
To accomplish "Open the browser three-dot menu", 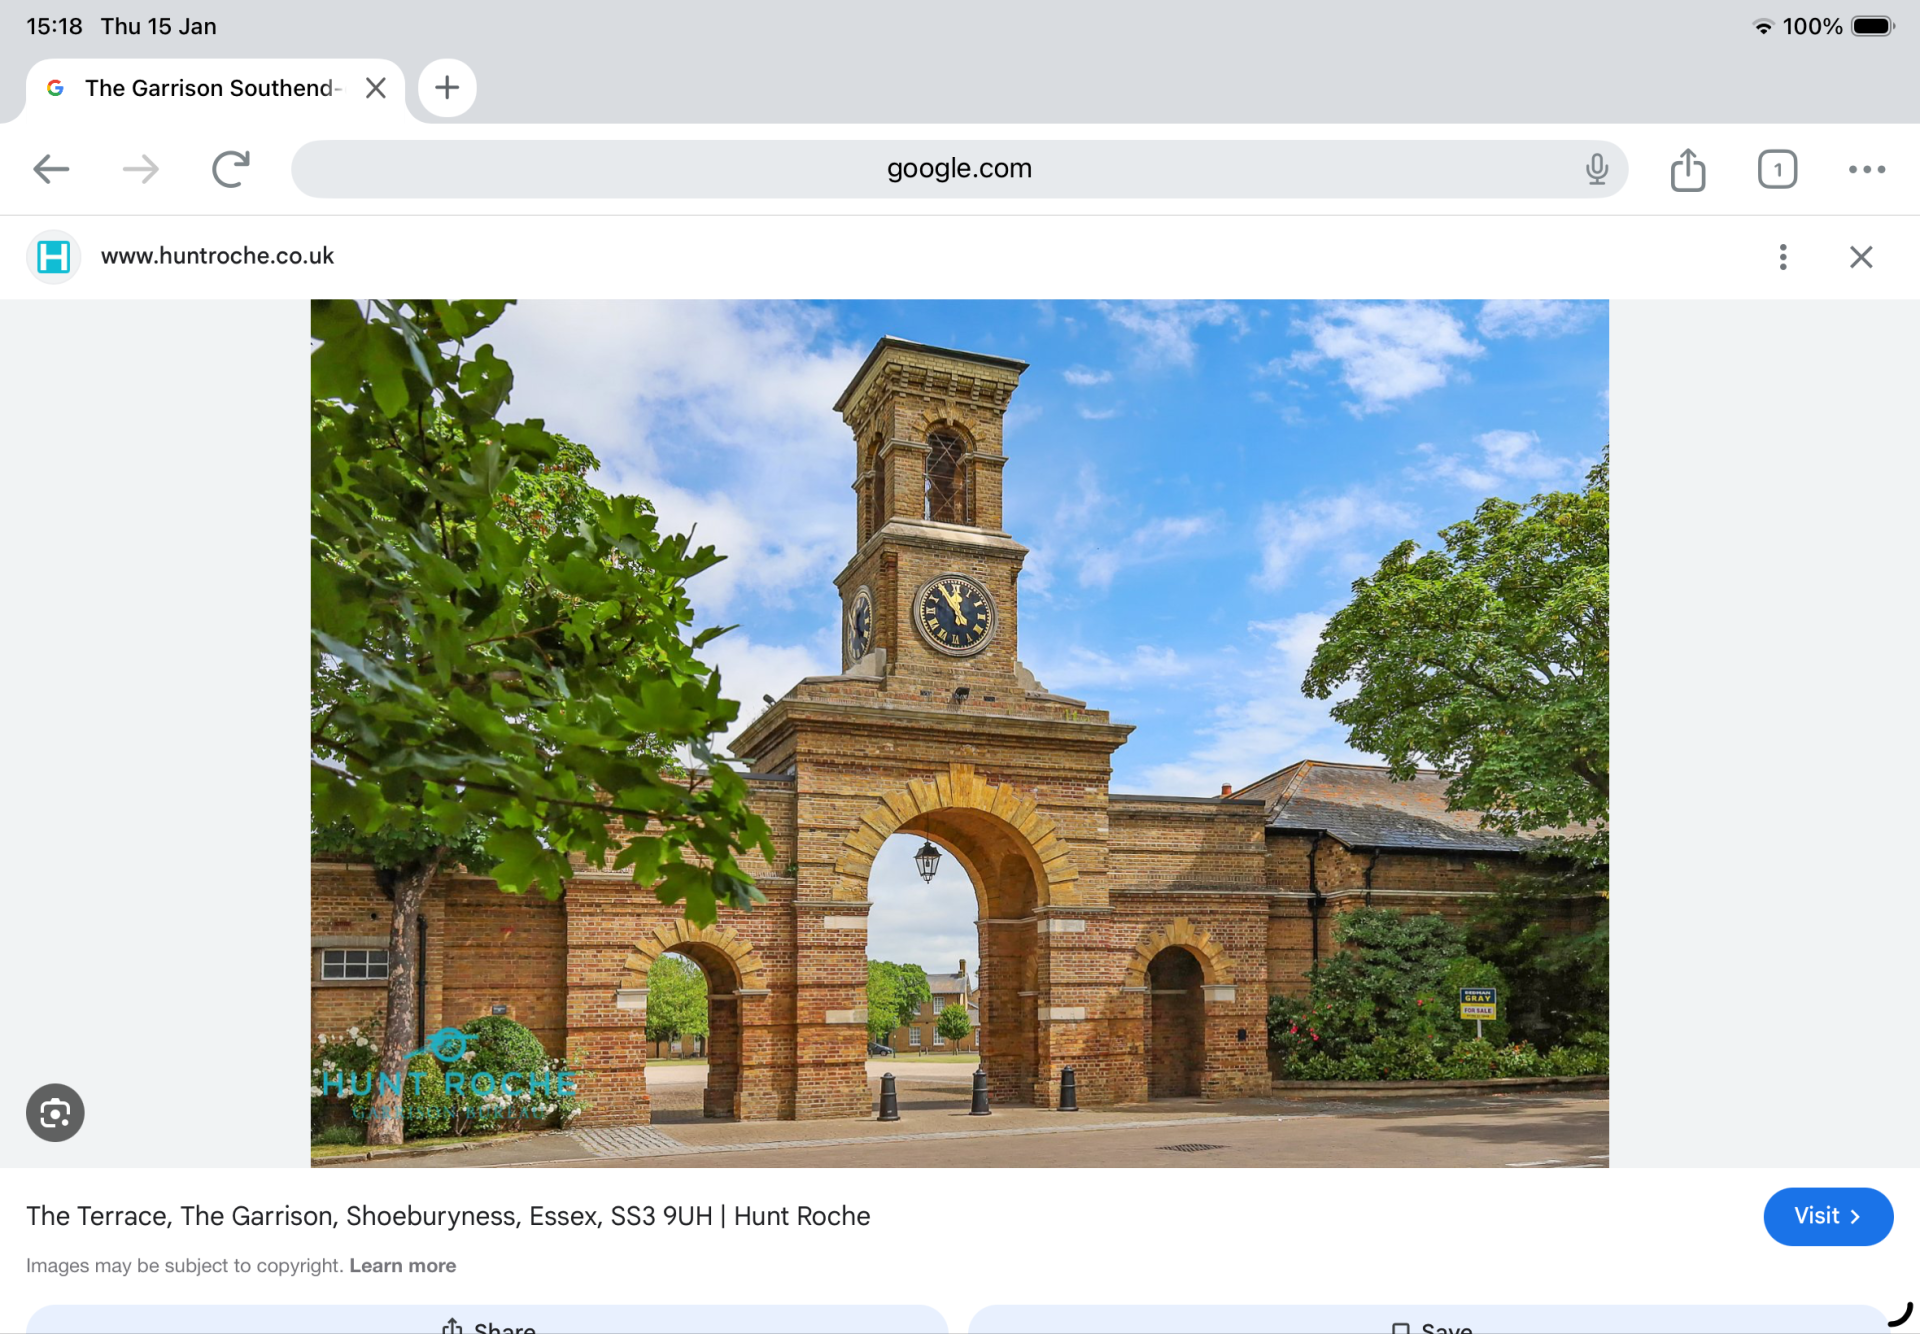I will click(x=1866, y=169).
